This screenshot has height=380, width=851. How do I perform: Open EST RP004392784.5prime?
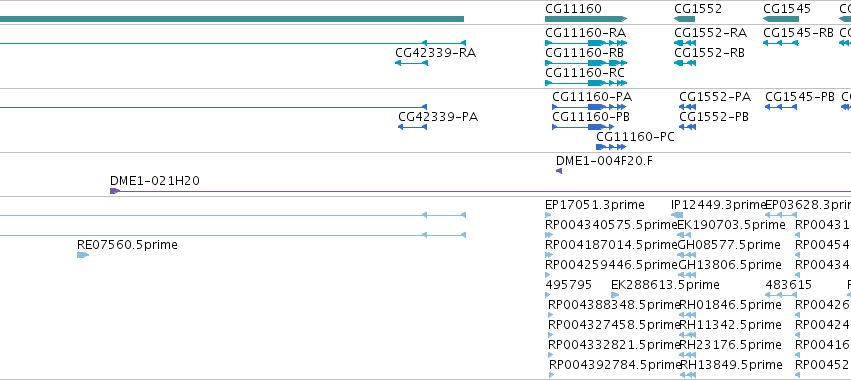tap(615, 365)
